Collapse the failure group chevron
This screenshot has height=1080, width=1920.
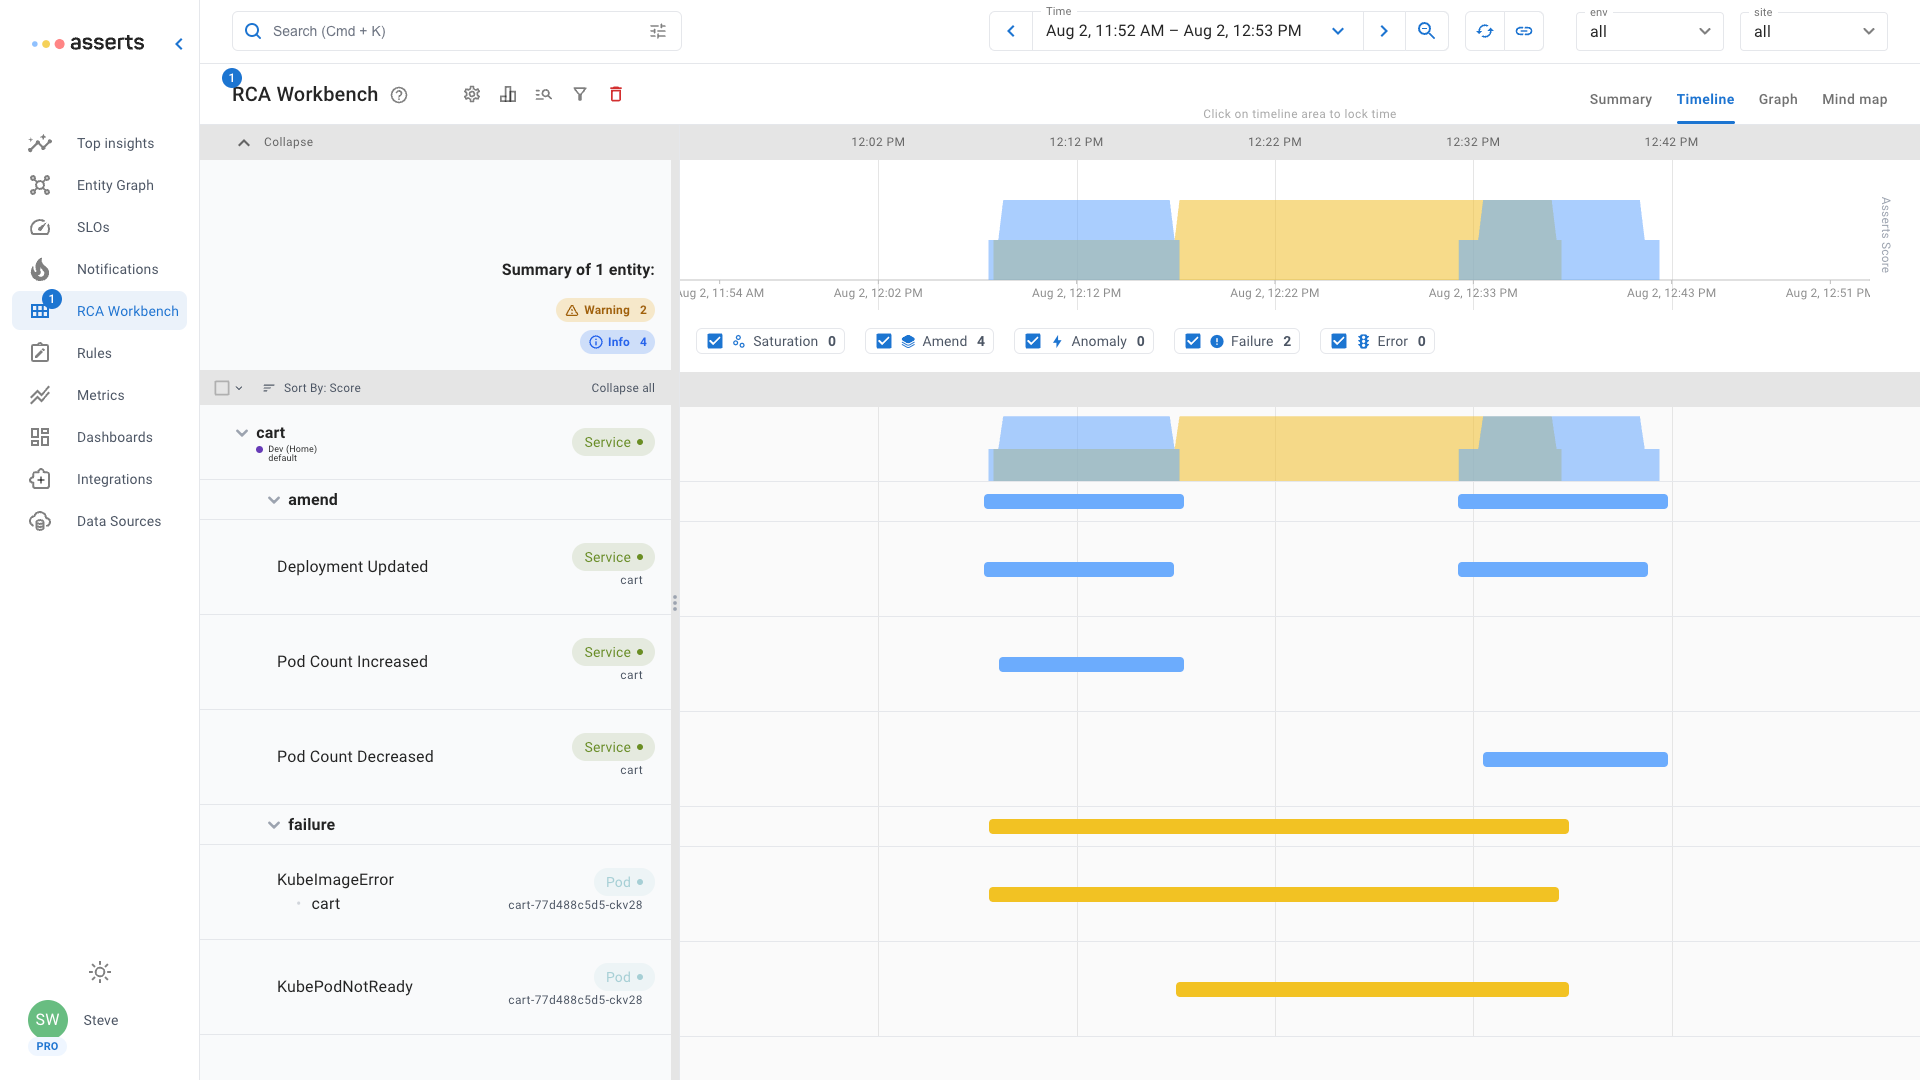point(274,825)
